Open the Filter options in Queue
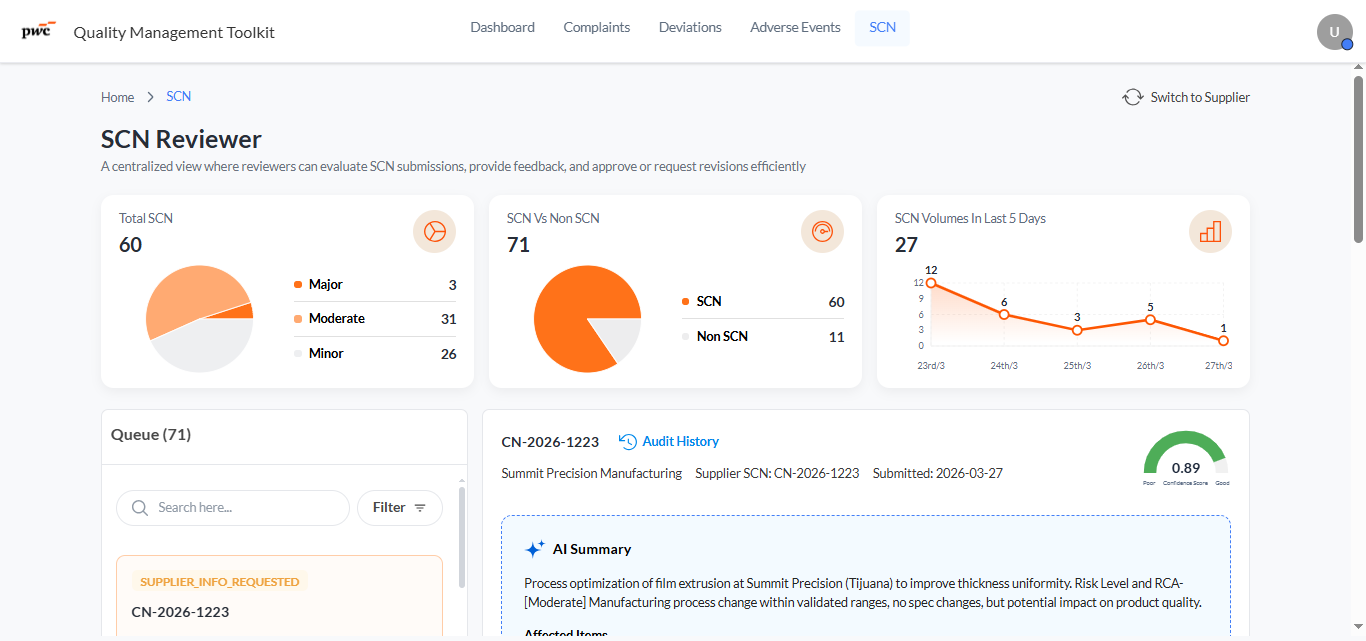This screenshot has width=1366, height=641. (400, 508)
